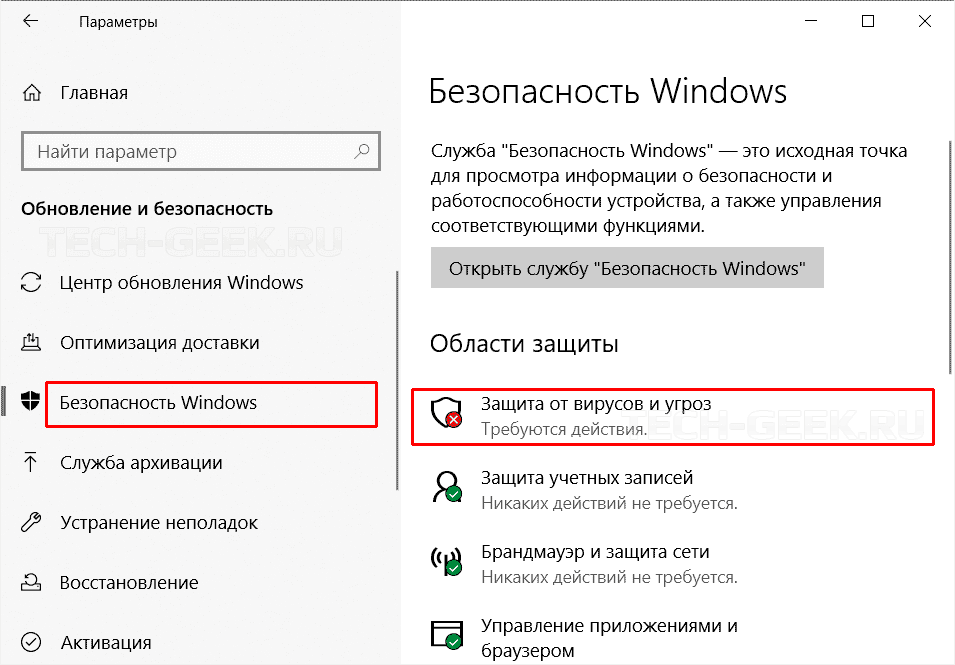Open Защита от вирусов и угроз
This screenshot has height=665, width=955.
(x=596, y=403)
